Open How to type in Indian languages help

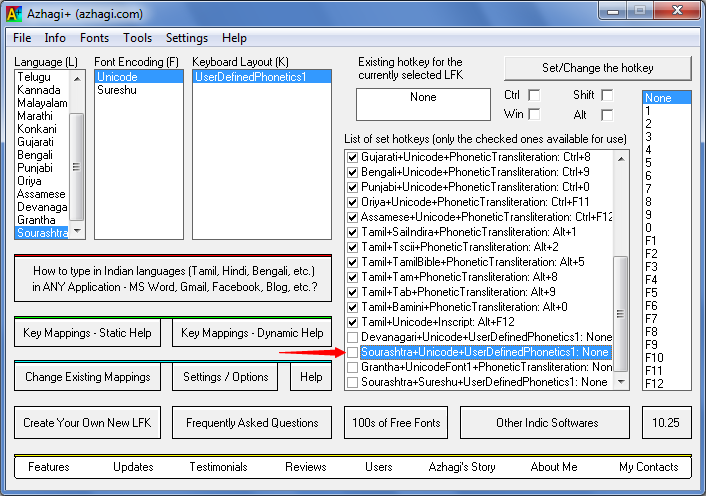(173, 279)
